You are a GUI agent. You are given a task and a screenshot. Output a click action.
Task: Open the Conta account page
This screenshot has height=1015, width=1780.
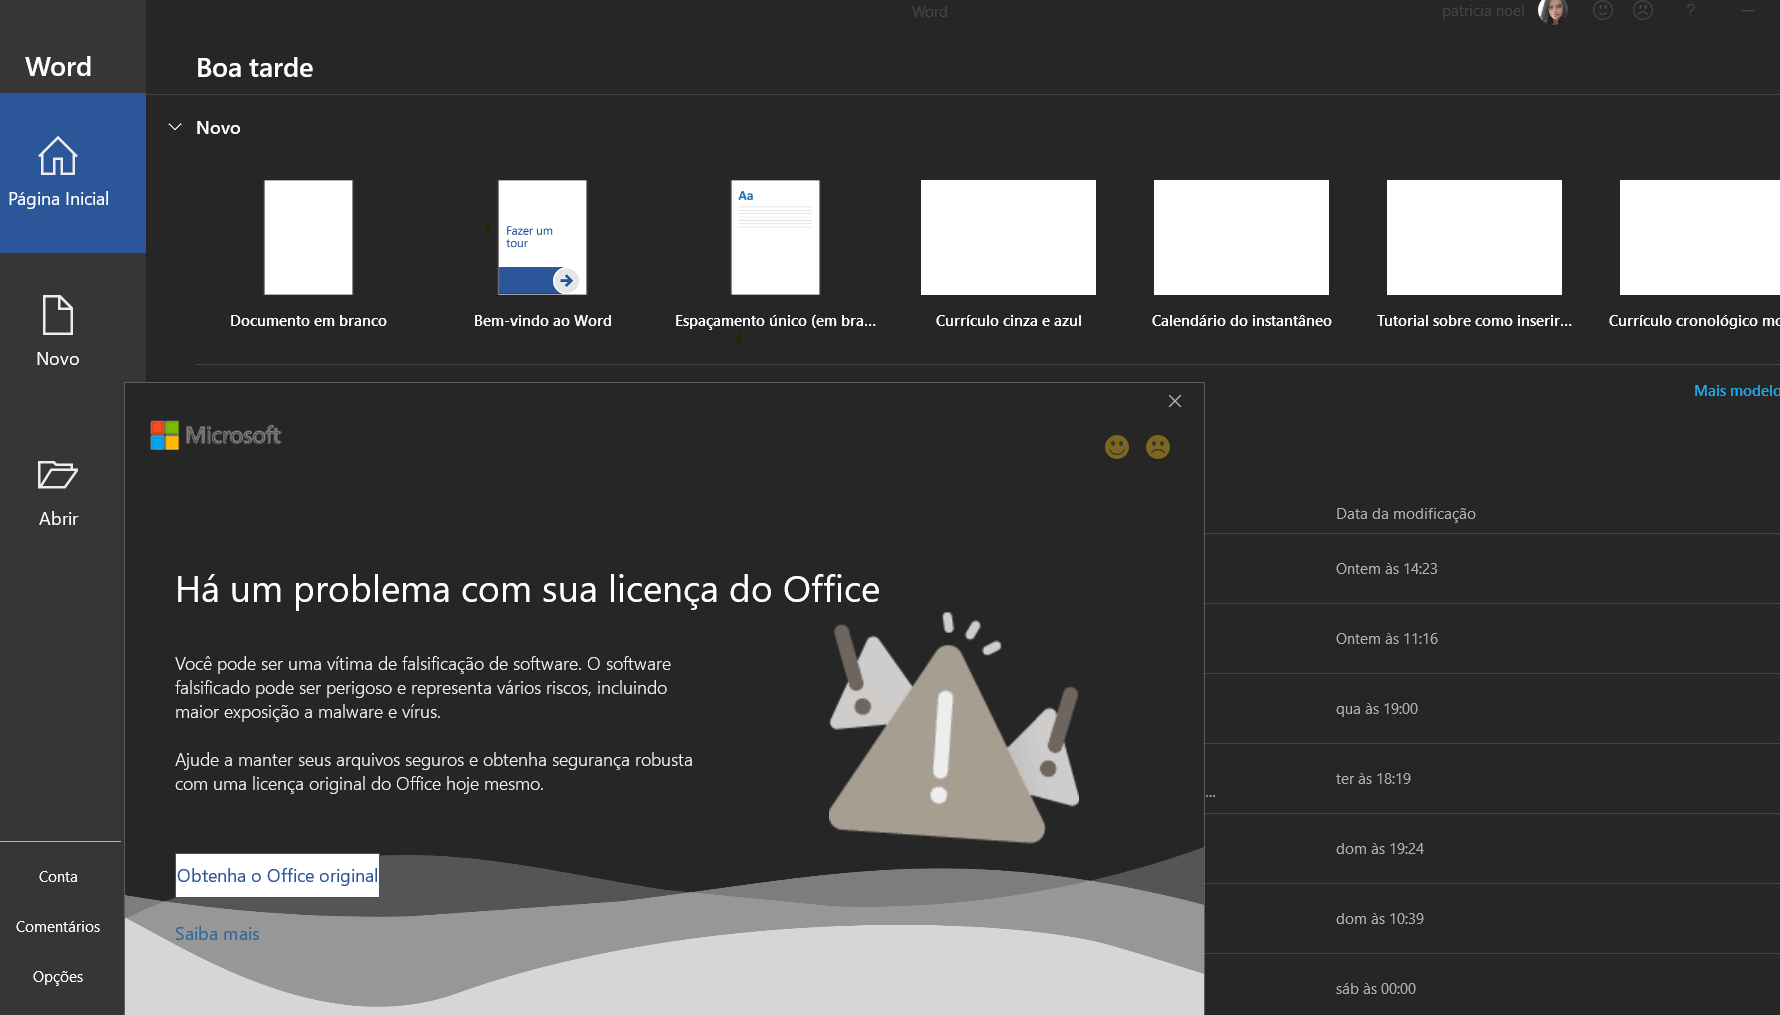(58, 877)
